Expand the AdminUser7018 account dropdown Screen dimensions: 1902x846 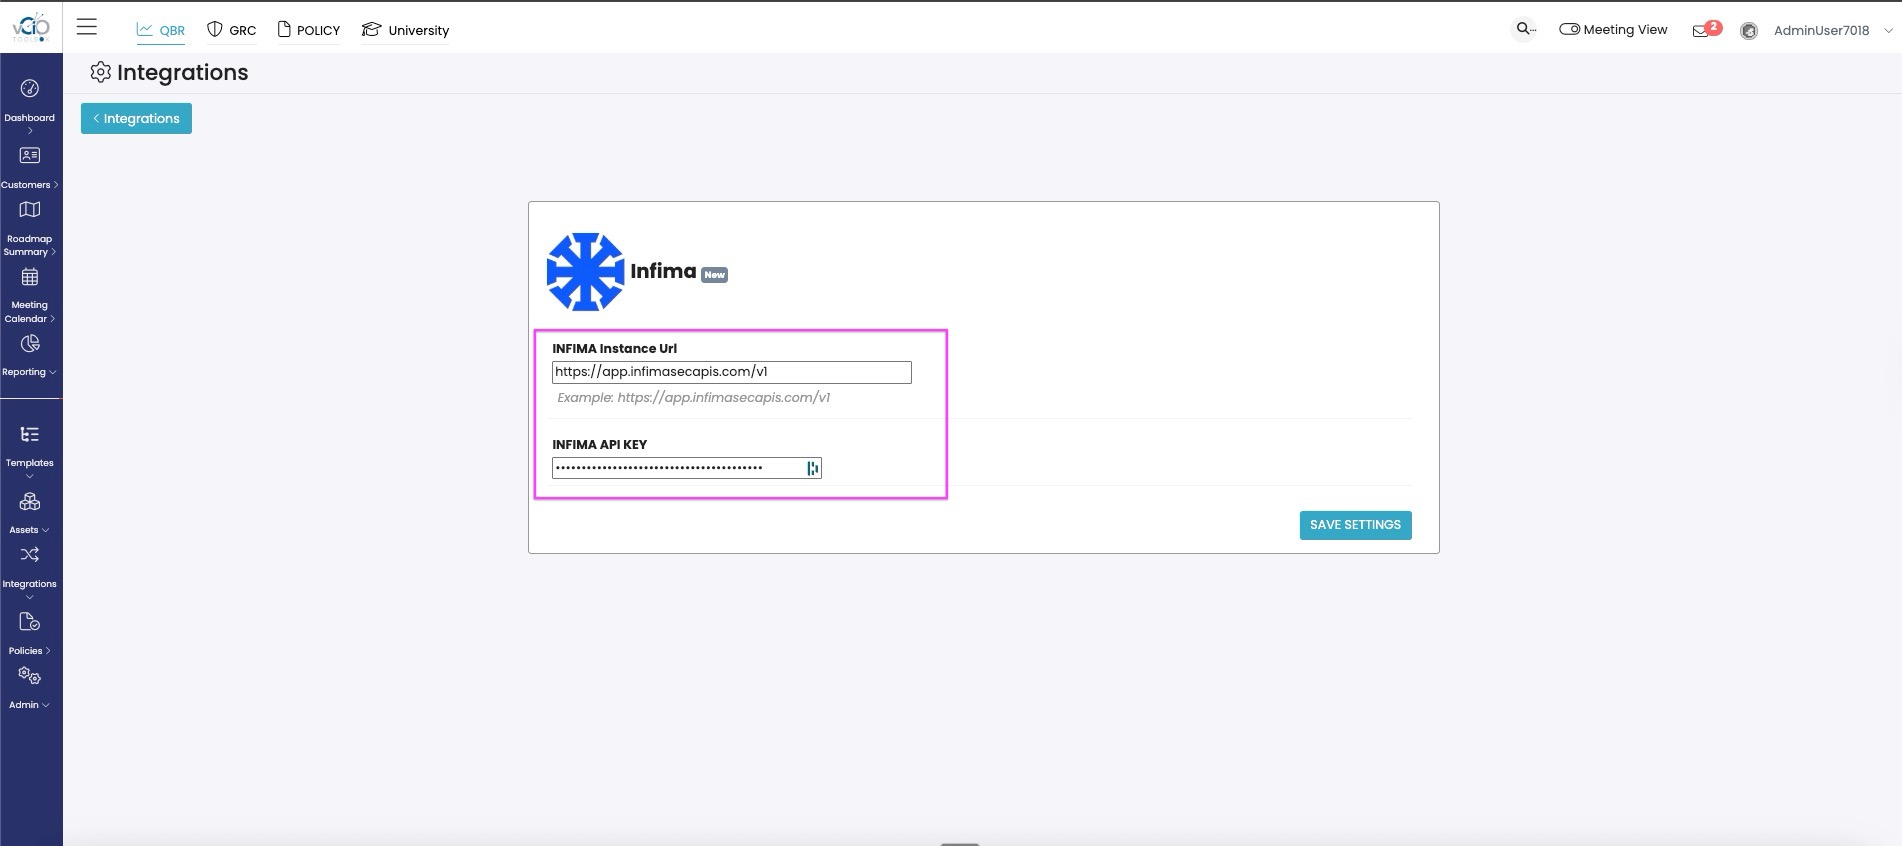1832,30
